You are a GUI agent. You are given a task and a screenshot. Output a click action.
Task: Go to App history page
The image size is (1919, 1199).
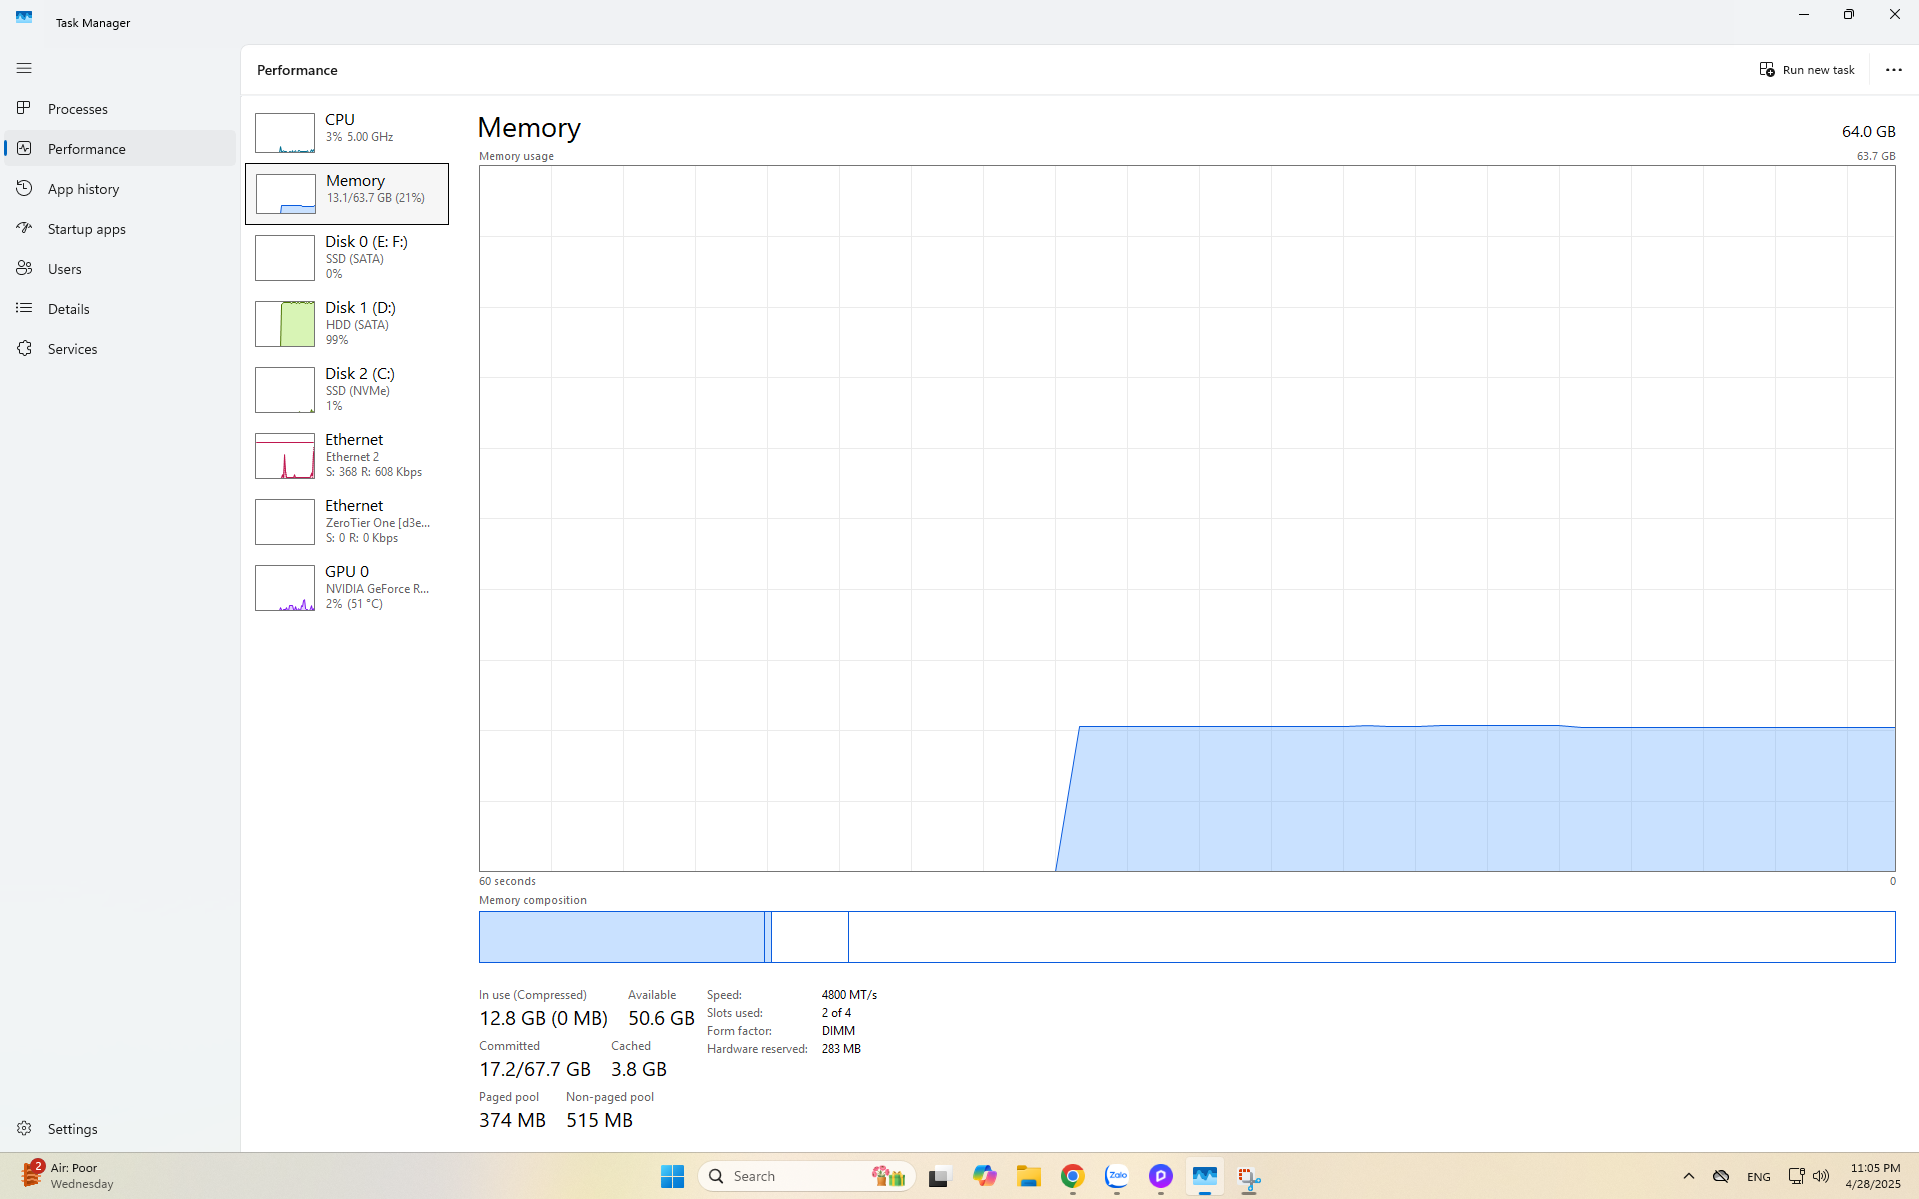120,188
